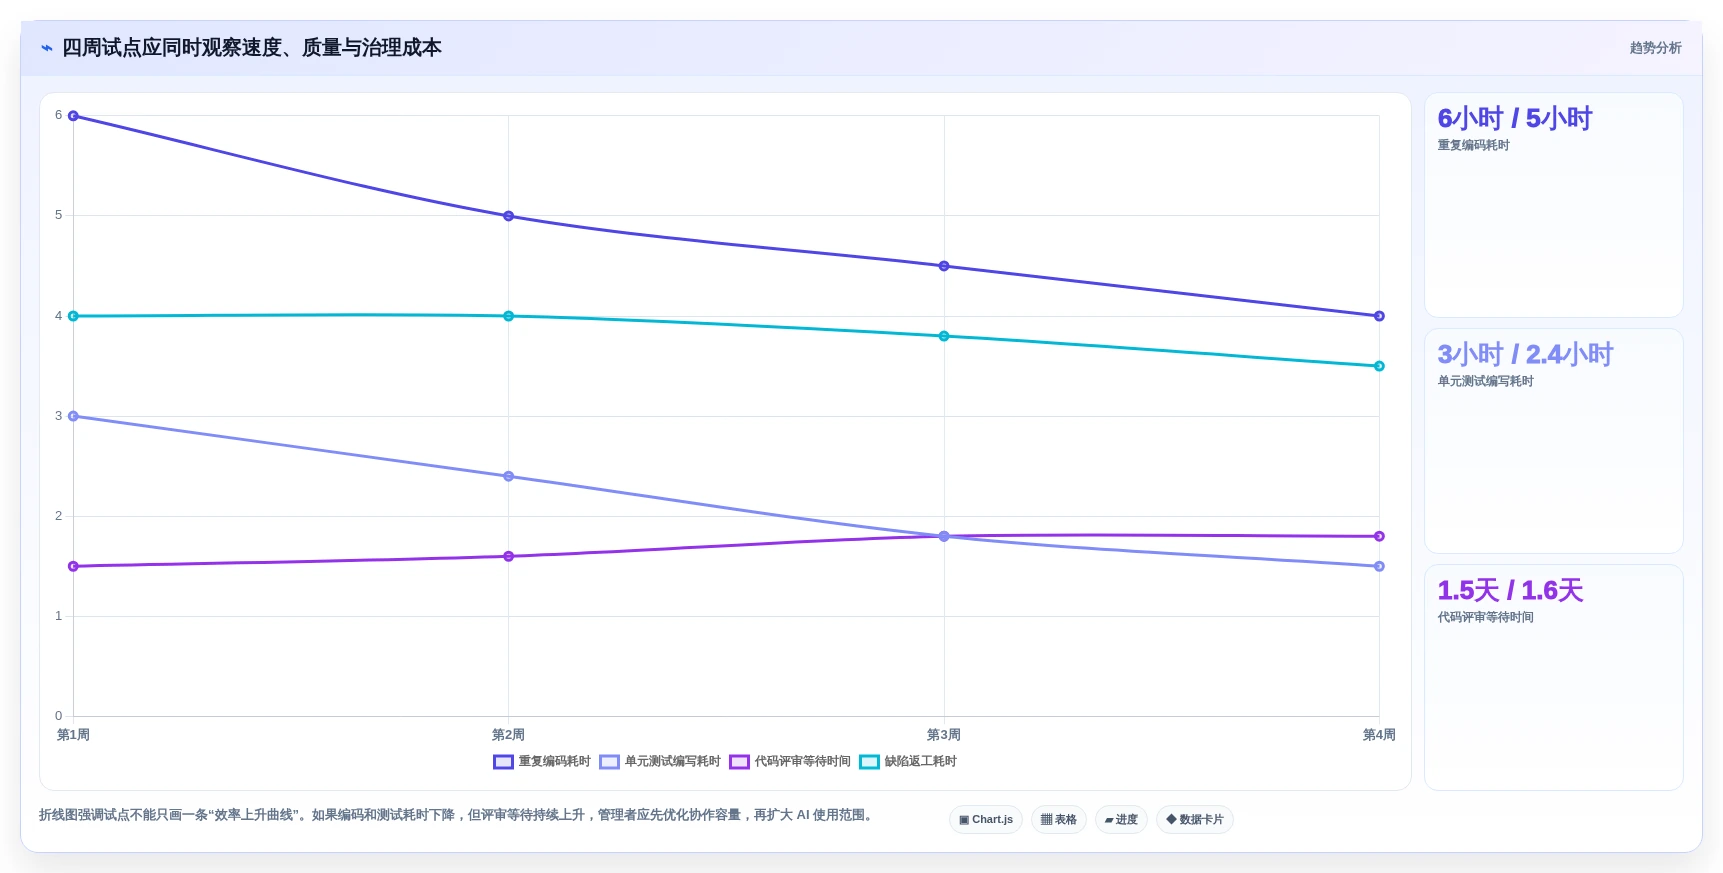Screen dimensions: 1723x873
Task: Click the 缺陷返工耗时 point at 第1周
Action: (73, 316)
